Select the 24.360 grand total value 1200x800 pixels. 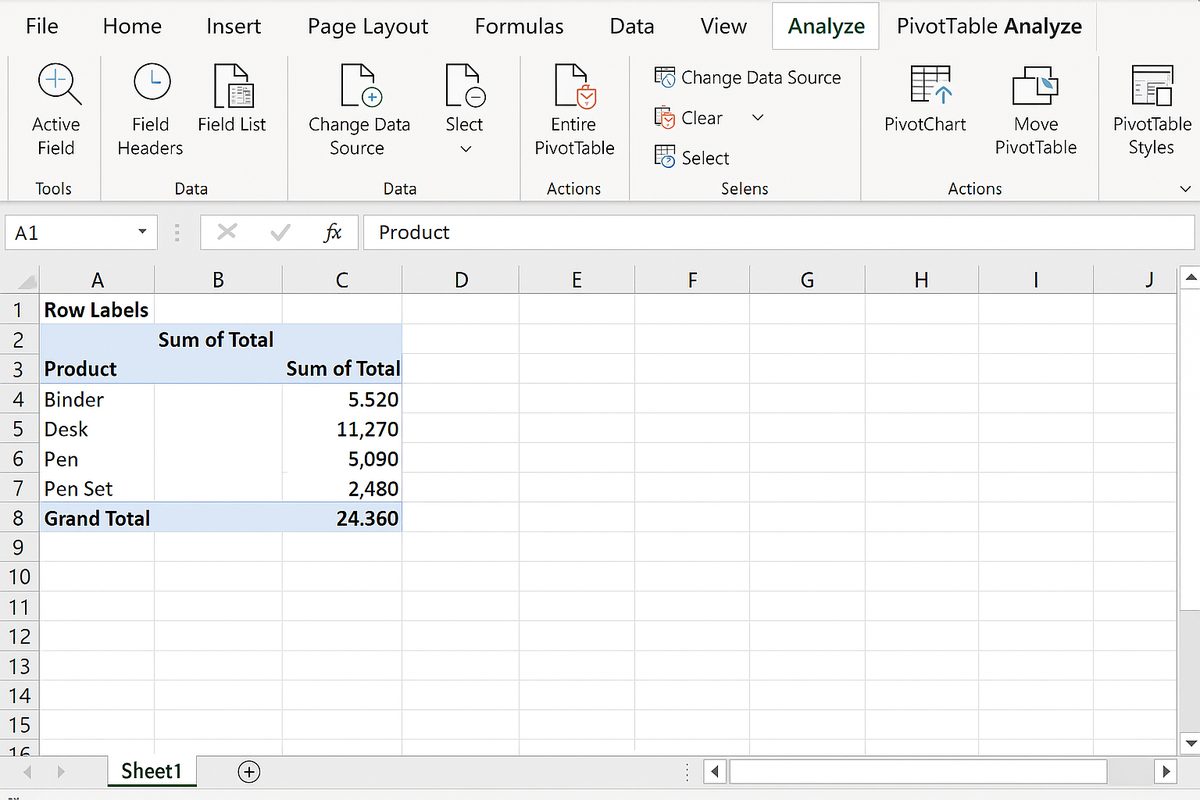(342, 518)
